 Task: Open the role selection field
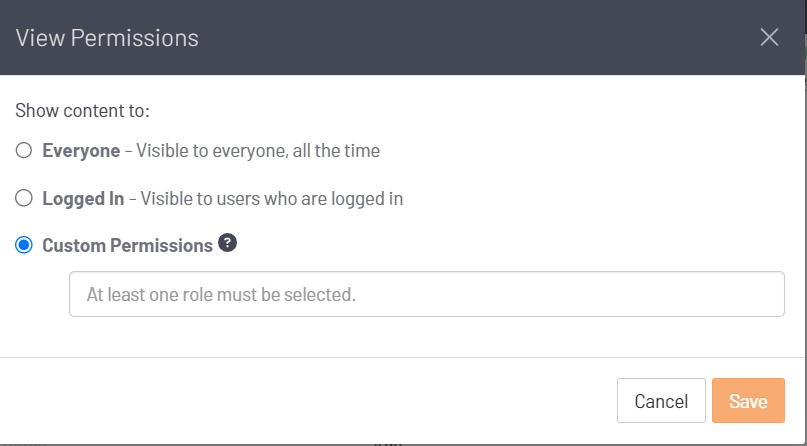pyautogui.click(x=426, y=295)
